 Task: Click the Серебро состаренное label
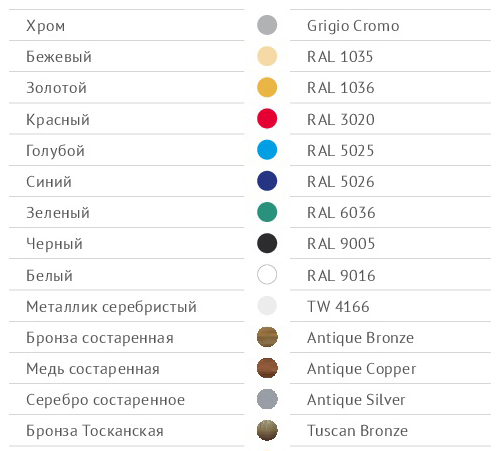coord(105,400)
